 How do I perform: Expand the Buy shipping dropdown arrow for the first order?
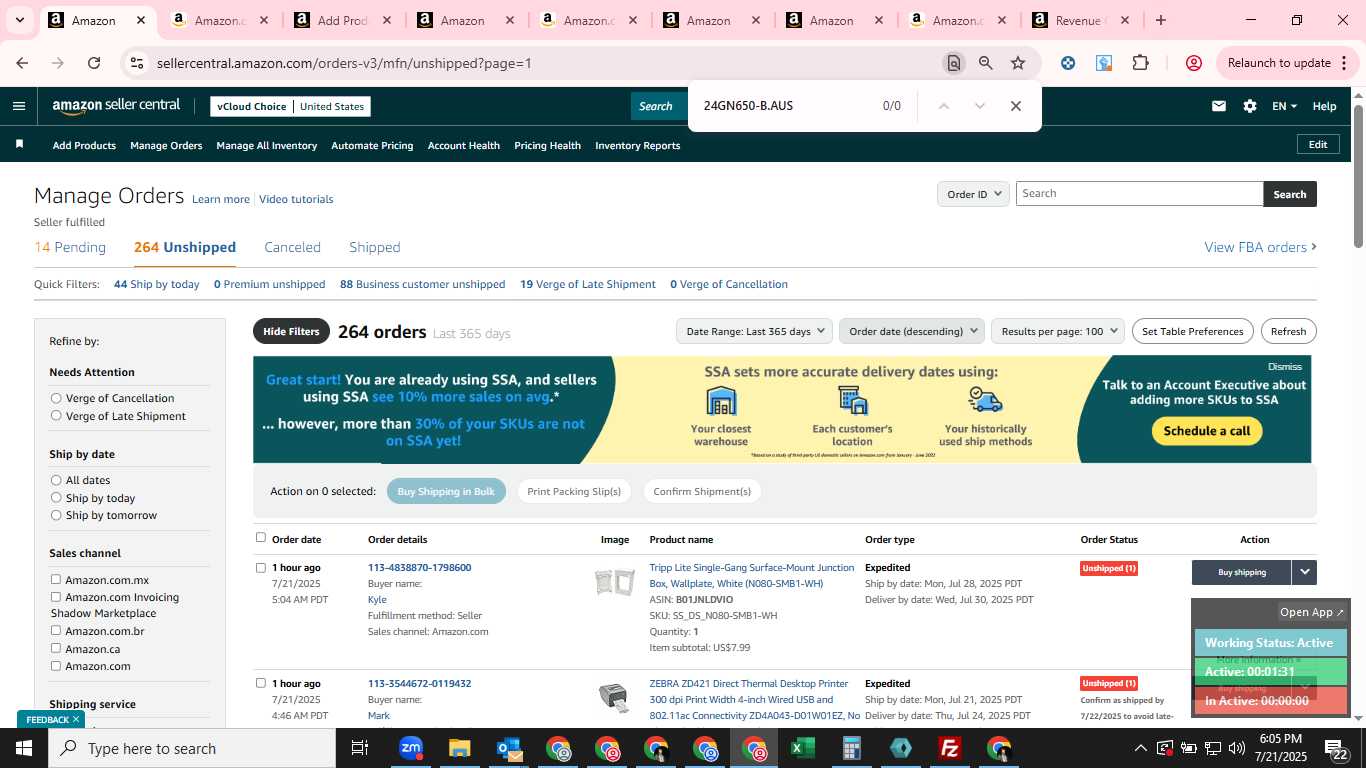[1304, 572]
